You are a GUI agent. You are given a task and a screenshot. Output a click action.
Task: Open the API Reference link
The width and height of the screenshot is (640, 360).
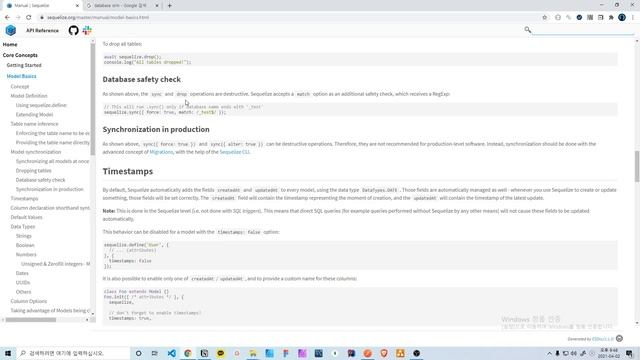pyautogui.click(x=42, y=31)
